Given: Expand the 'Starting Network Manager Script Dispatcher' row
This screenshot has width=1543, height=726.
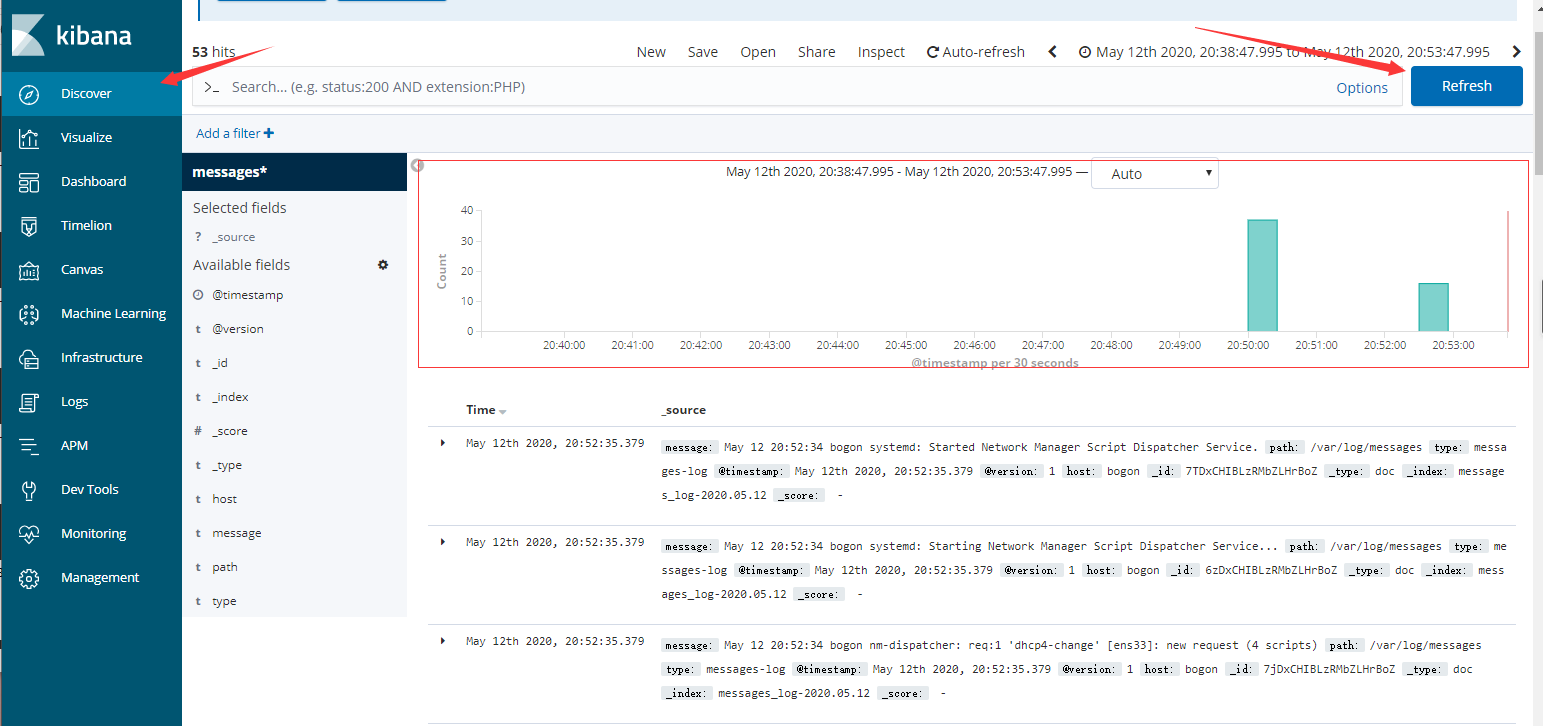Looking at the screenshot, I should pos(443,542).
